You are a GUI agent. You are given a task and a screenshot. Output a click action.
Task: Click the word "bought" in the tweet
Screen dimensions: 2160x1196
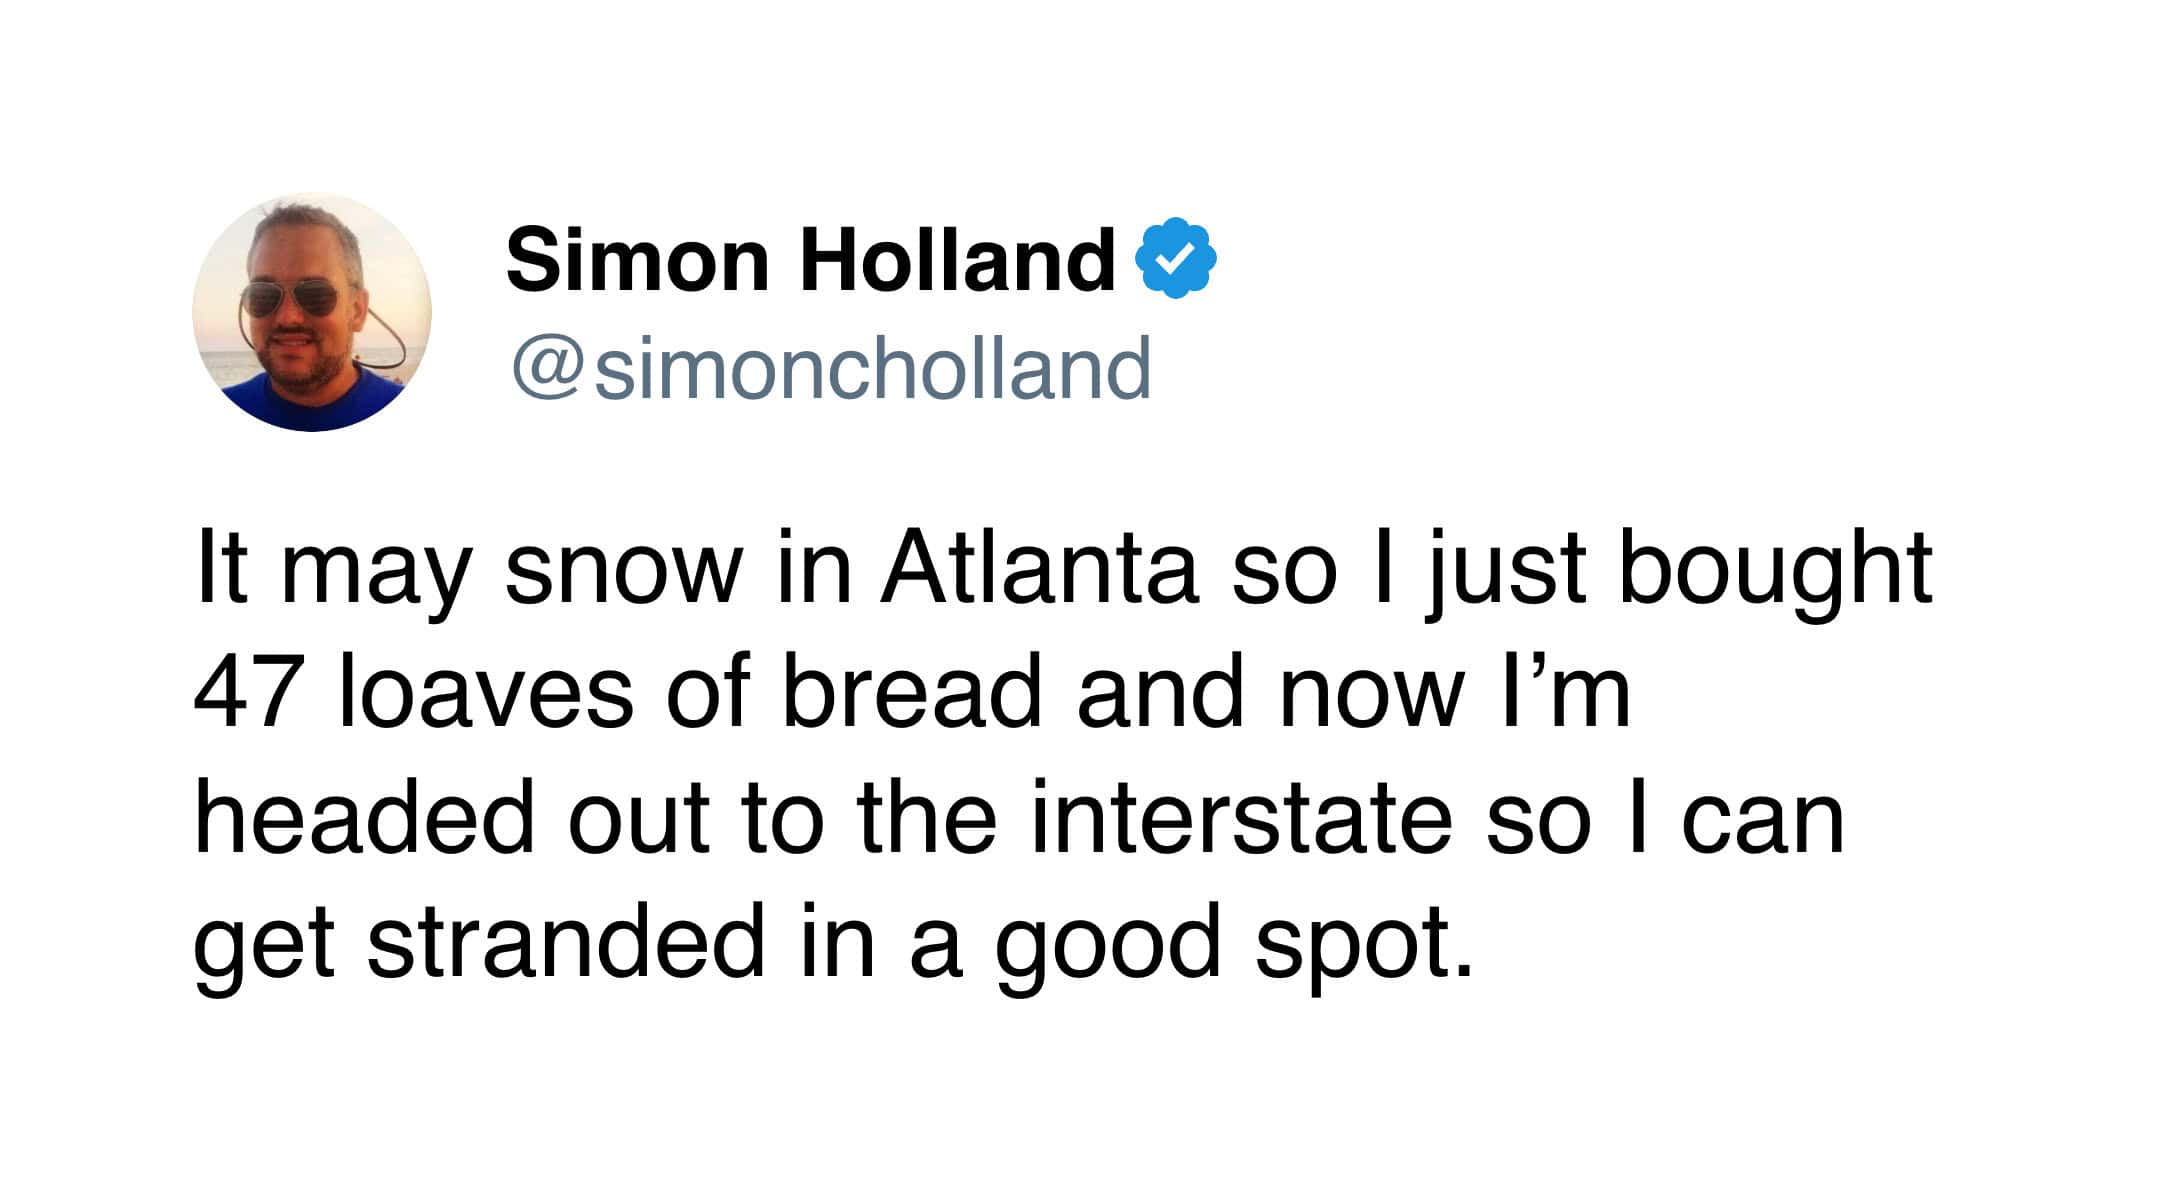1775,570
